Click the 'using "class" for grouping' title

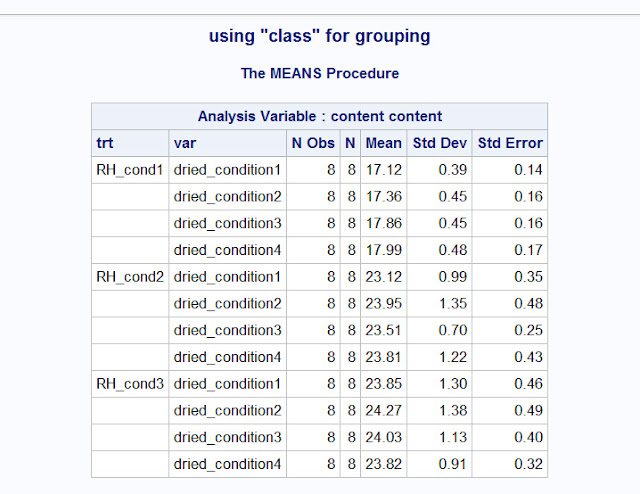(x=320, y=36)
